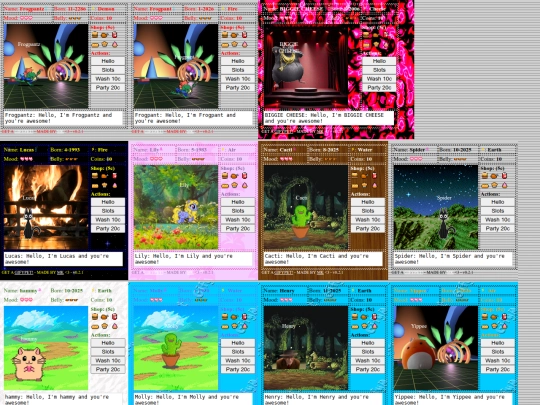Buy the roast chicken in Cacti's shop
The width and height of the screenshot is (540, 405).
click(364, 176)
